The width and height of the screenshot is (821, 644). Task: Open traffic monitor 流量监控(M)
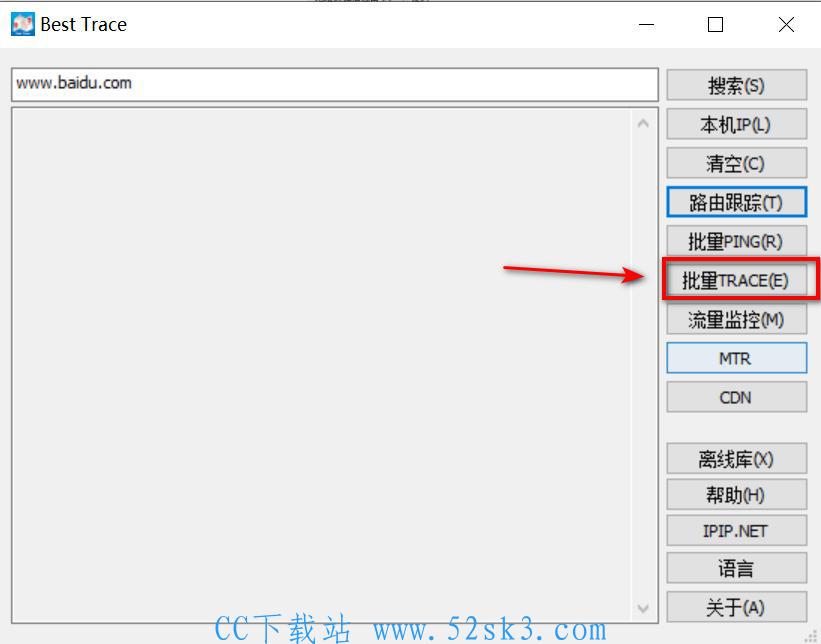point(736,319)
